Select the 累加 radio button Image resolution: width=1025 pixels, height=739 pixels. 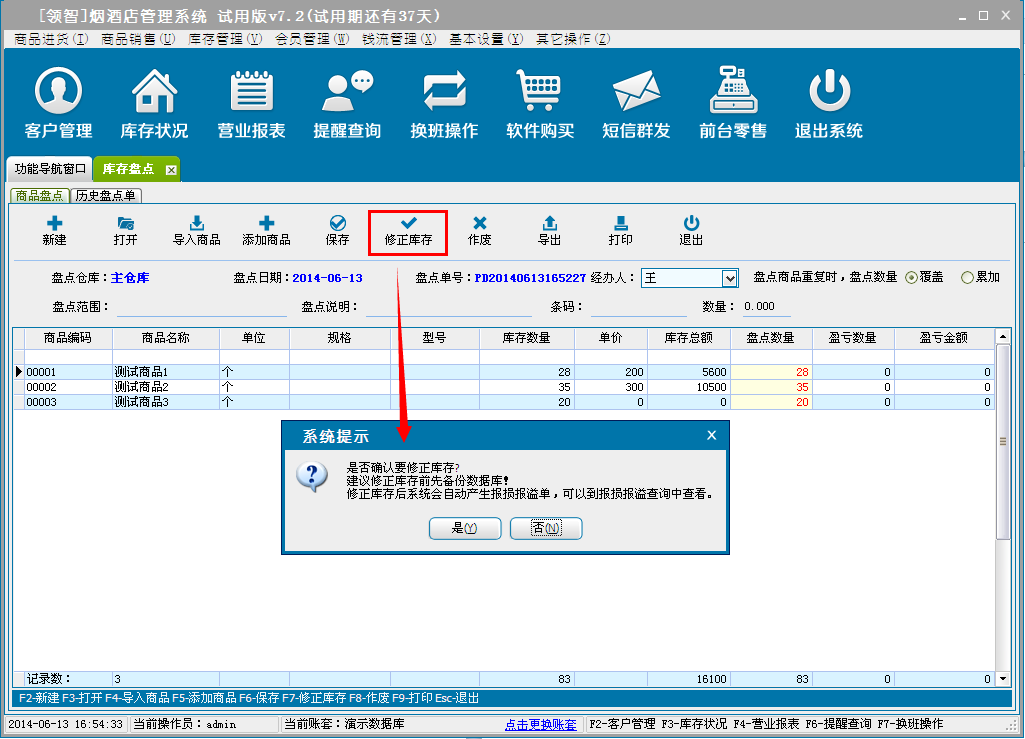coord(967,277)
